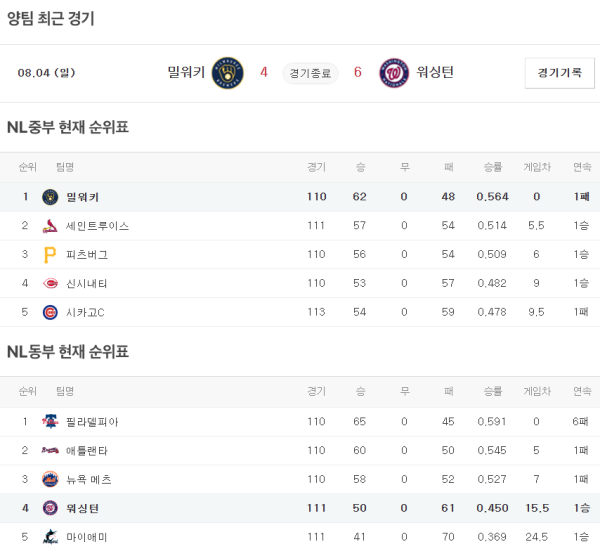Click the Pittsburgh Pirates team logo

coord(50,255)
